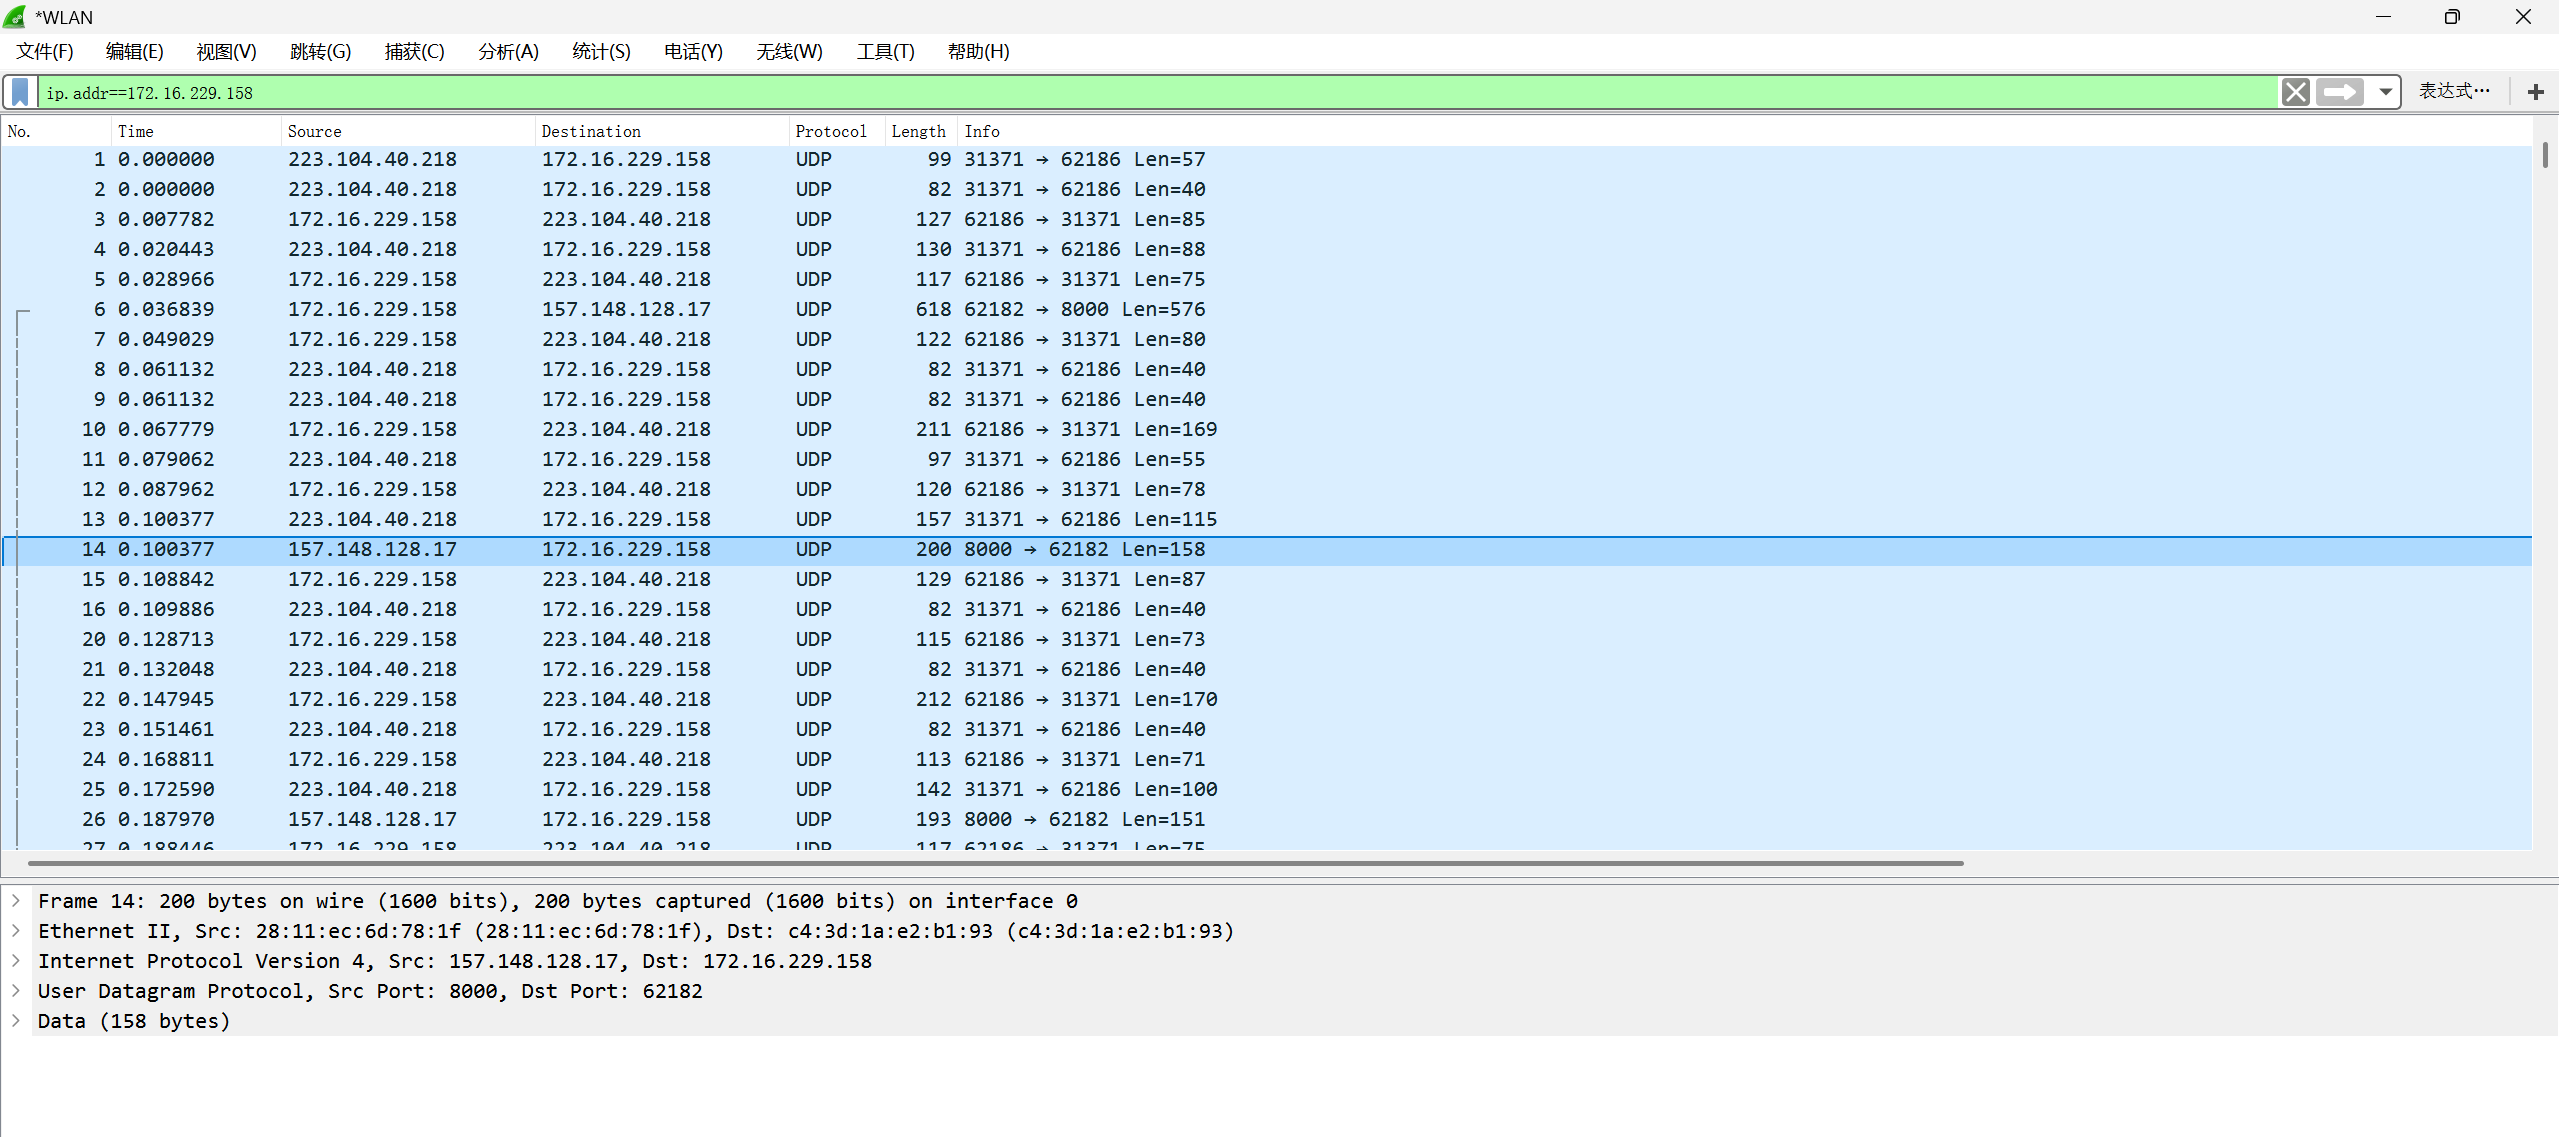Expand Internet Protocol Version 4 node
Viewport: 2559px width, 1137px height.
pos(16,961)
